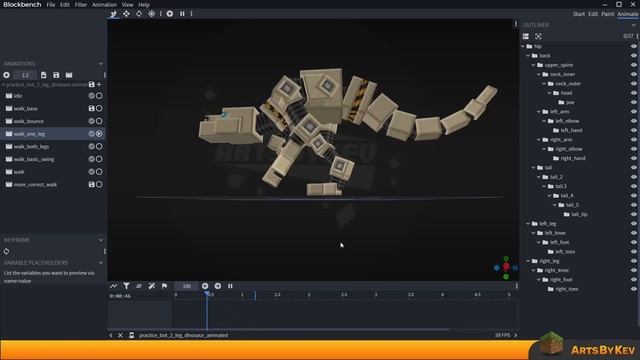Image resolution: width=640 pixels, height=360 pixels.
Task: Click the movie icon in Animations toolbar
Action: pos(69,75)
